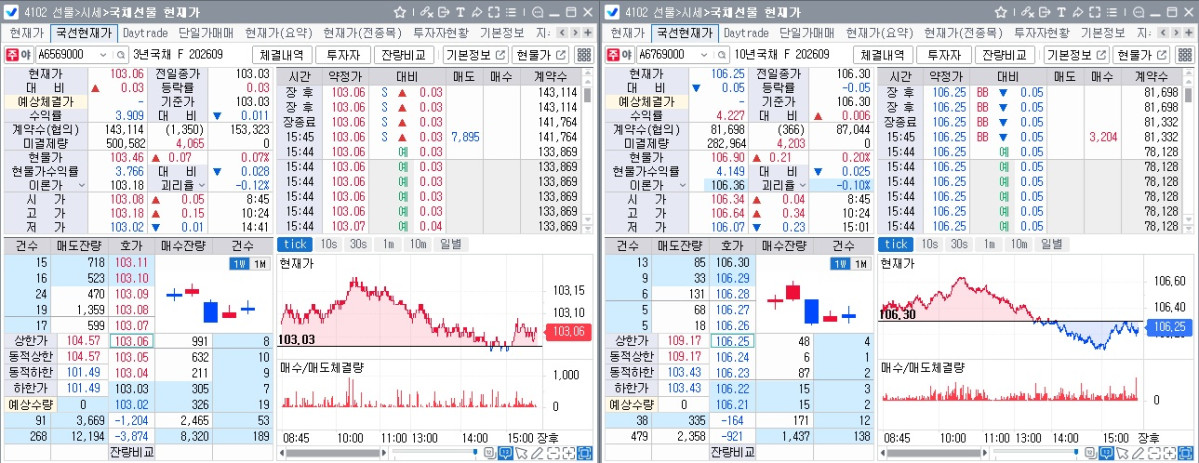Select 1M candle period in right window
Screen dimensions: 1199x463
tap(861, 264)
